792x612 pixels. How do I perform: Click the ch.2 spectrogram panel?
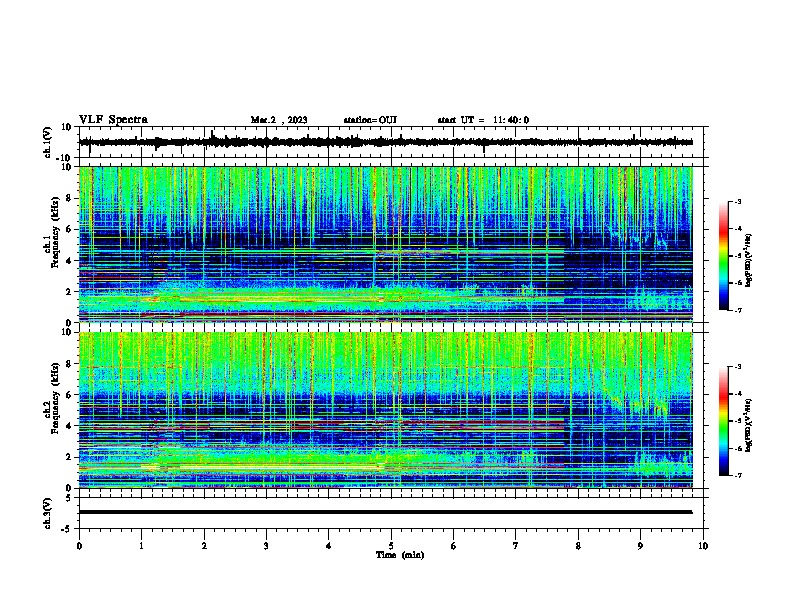[x=386, y=410]
